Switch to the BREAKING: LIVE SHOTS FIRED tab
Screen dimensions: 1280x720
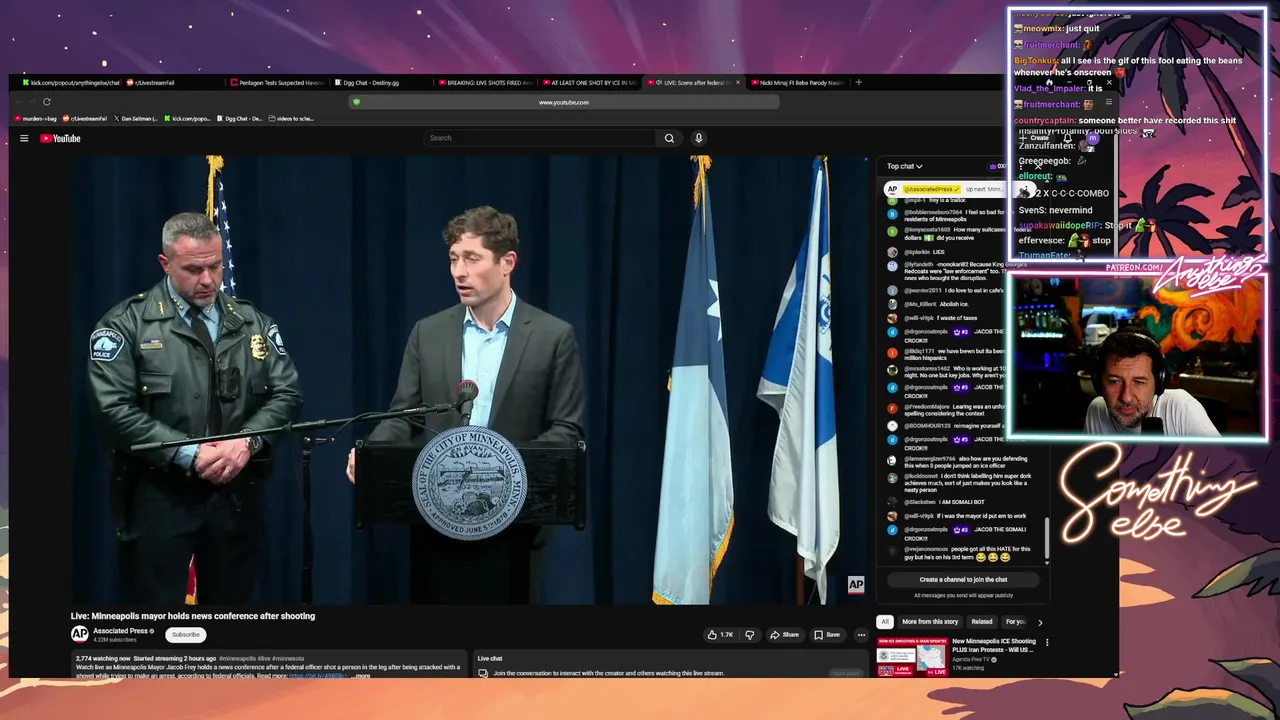[x=486, y=83]
